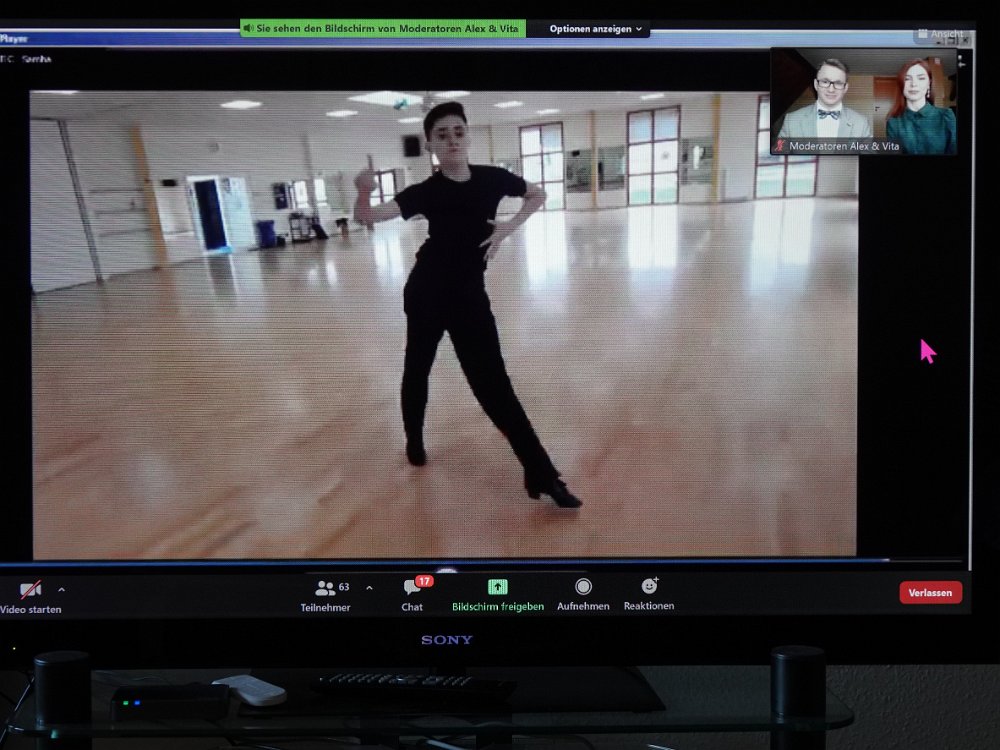Click the "Moderatoren Alex & Vita" name label
The image size is (1000, 750).
click(844, 146)
